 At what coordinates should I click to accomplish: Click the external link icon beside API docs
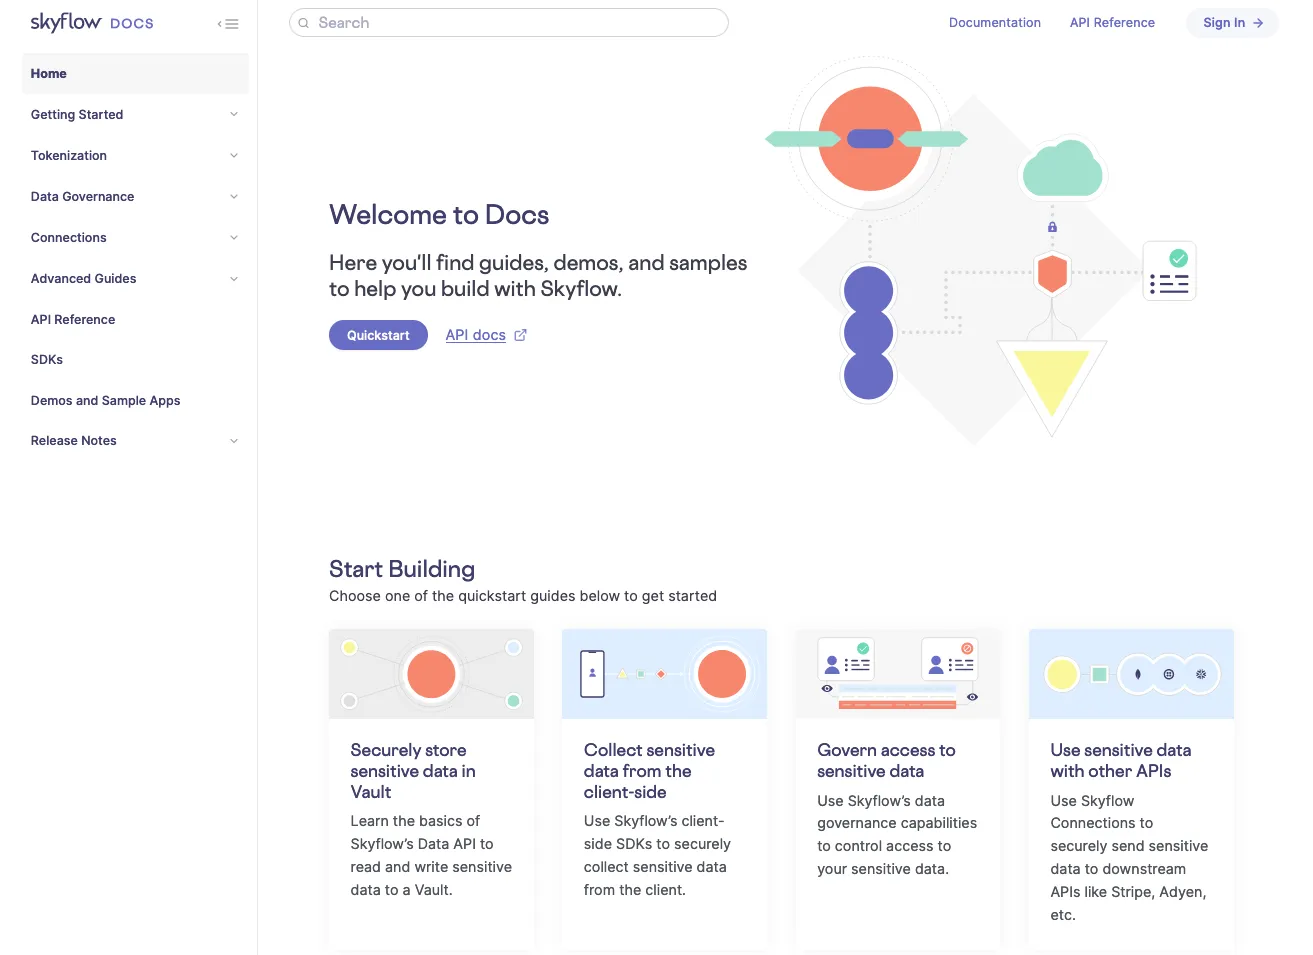pyautogui.click(x=520, y=335)
